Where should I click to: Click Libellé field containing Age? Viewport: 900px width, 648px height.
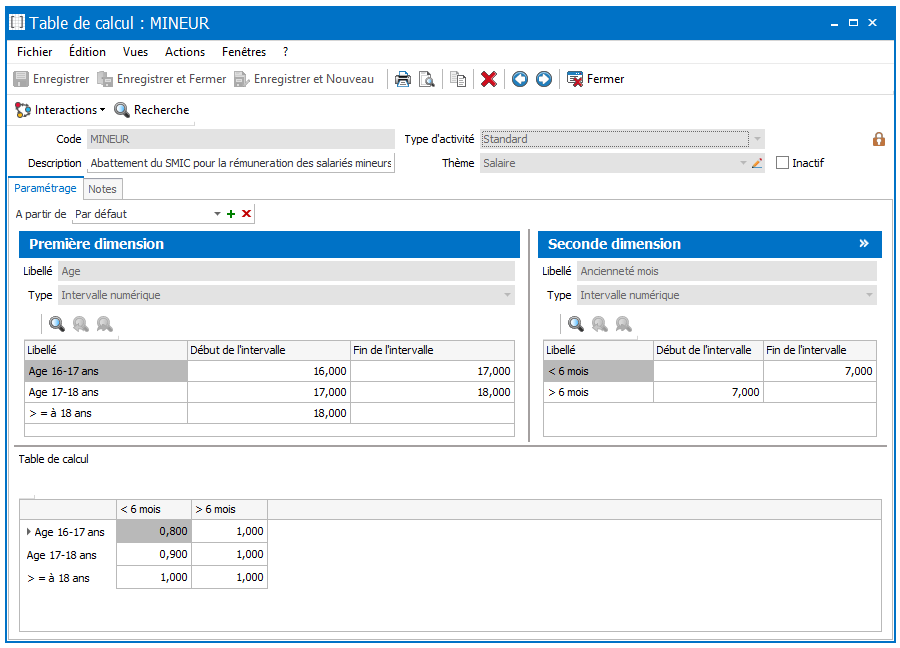[286, 271]
